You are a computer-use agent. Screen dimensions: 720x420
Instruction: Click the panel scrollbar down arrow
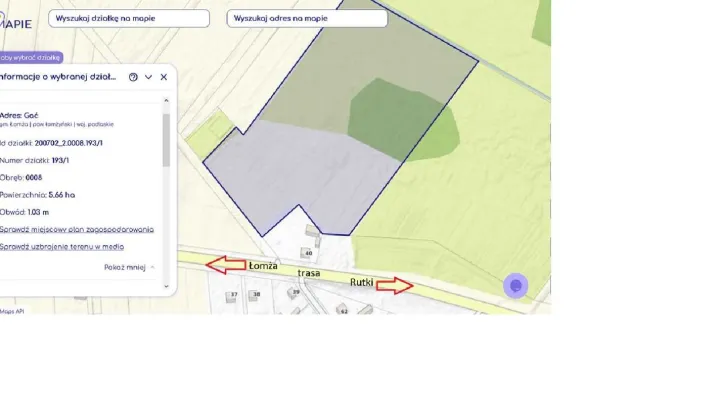pos(166,286)
